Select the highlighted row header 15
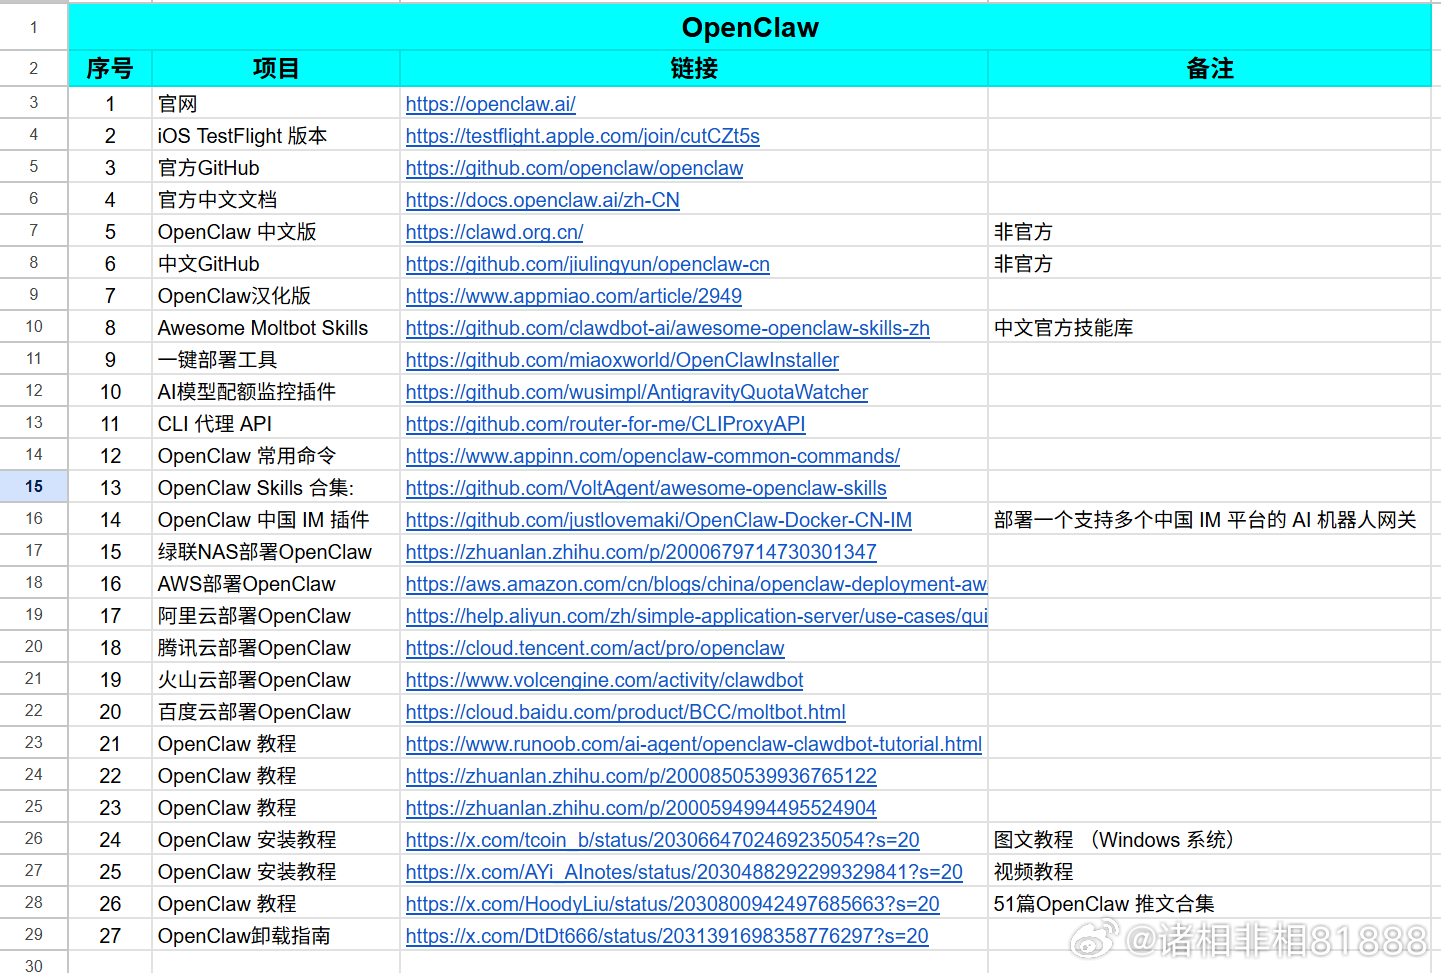This screenshot has width=1441, height=973. [x=34, y=487]
